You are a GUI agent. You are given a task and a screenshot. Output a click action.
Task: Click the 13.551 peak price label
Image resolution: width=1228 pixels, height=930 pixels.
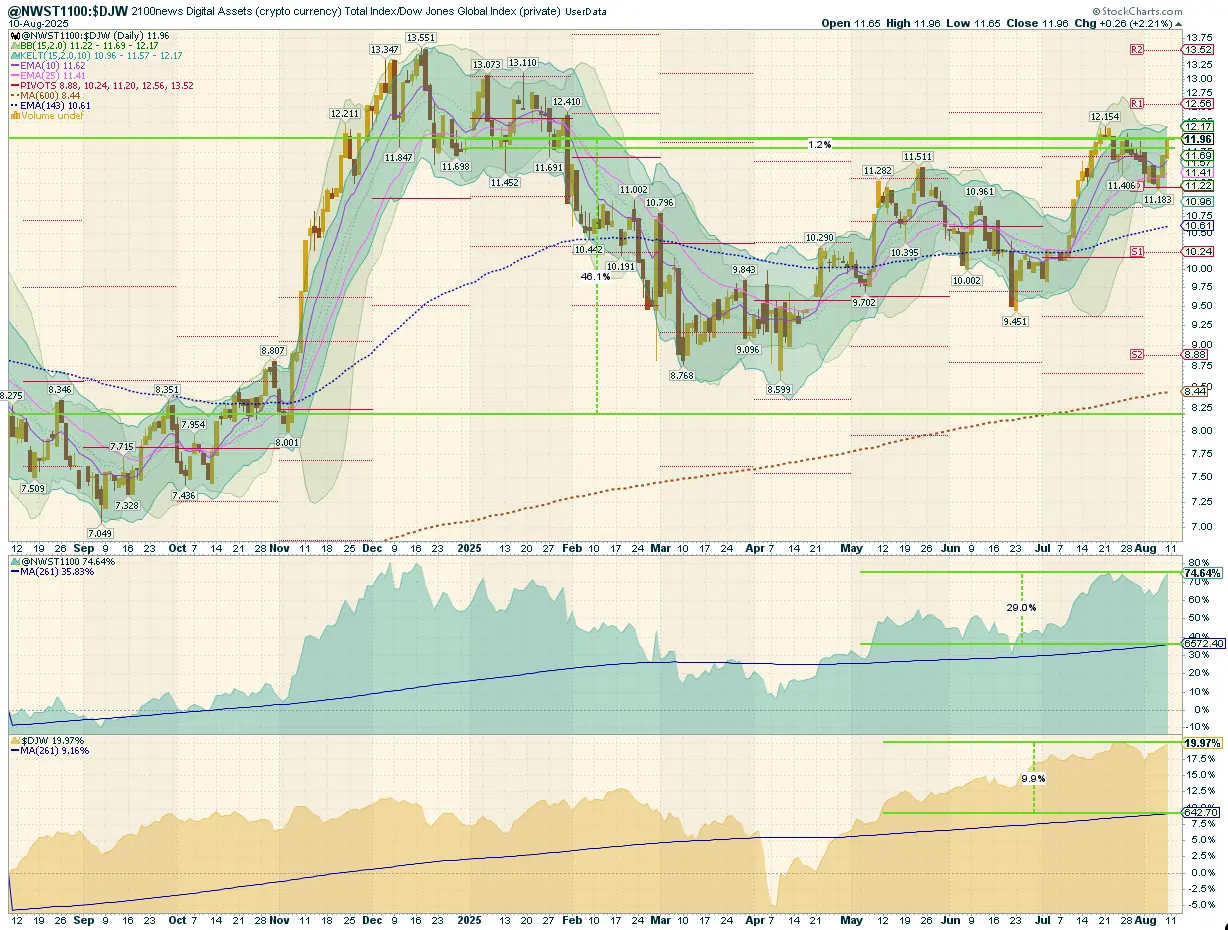point(420,38)
